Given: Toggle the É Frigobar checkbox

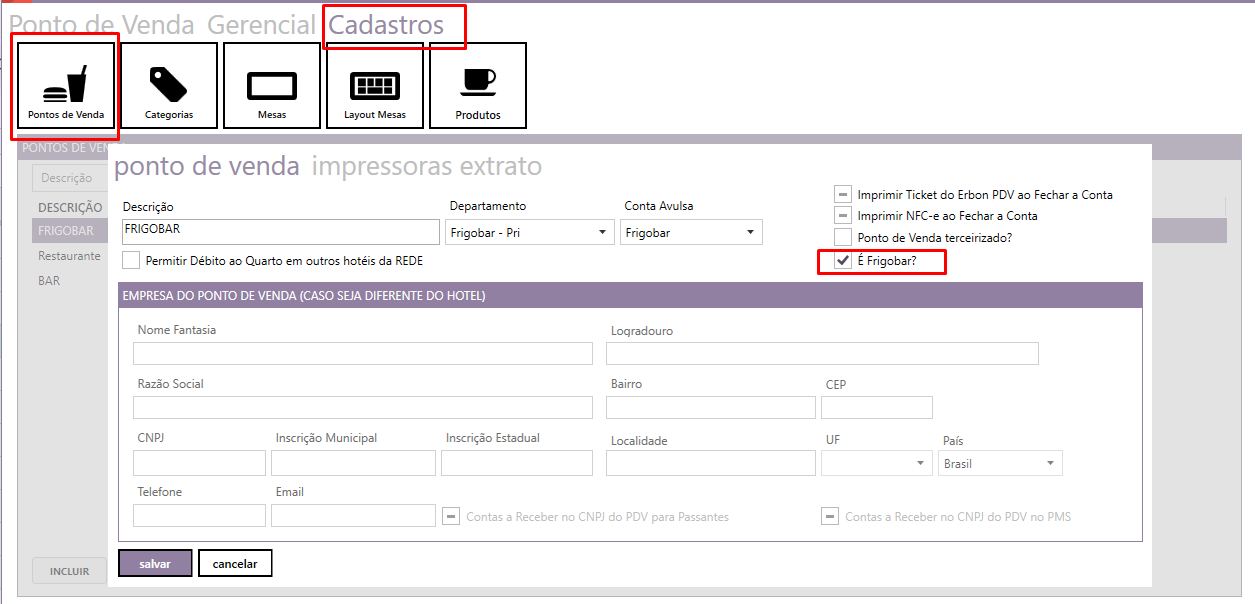Looking at the screenshot, I should click(x=843, y=261).
